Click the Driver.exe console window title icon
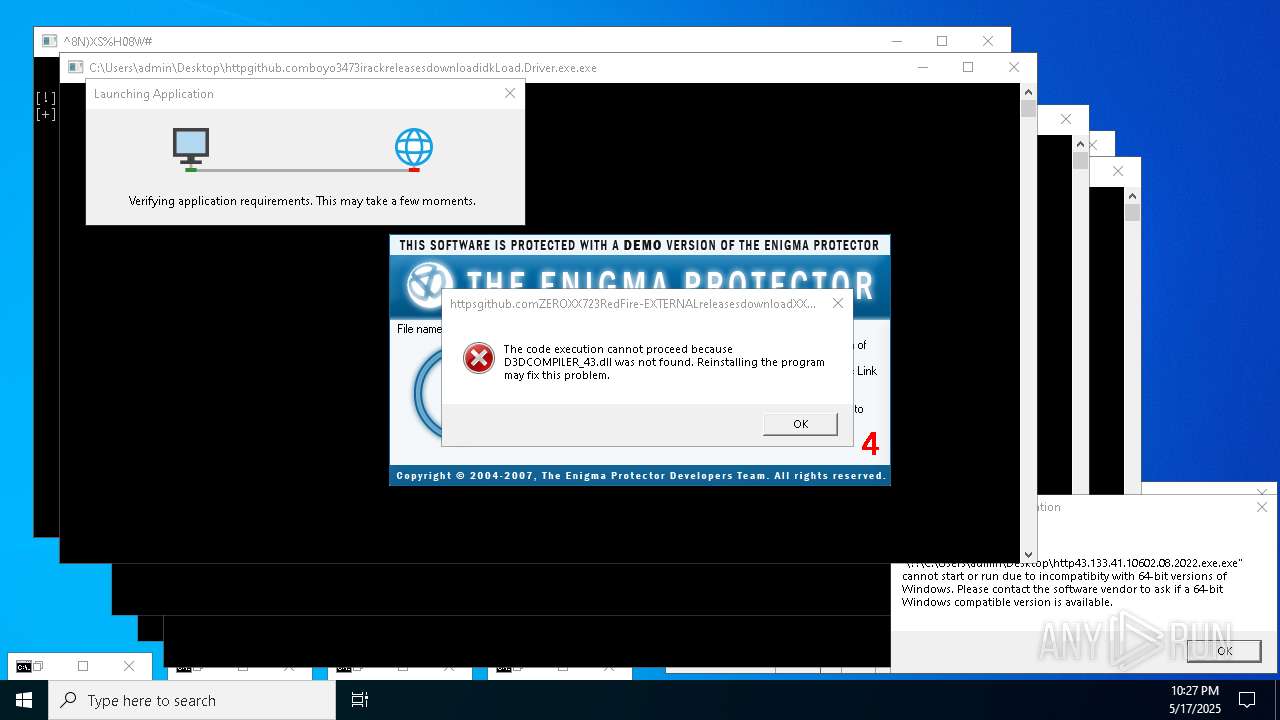Viewport: 1280px width, 720px height. click(75, 68)
